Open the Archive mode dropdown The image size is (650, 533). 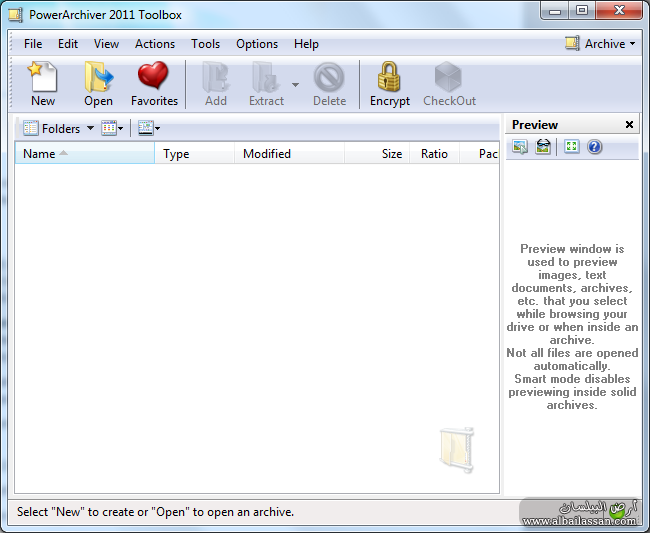point(600,44)
